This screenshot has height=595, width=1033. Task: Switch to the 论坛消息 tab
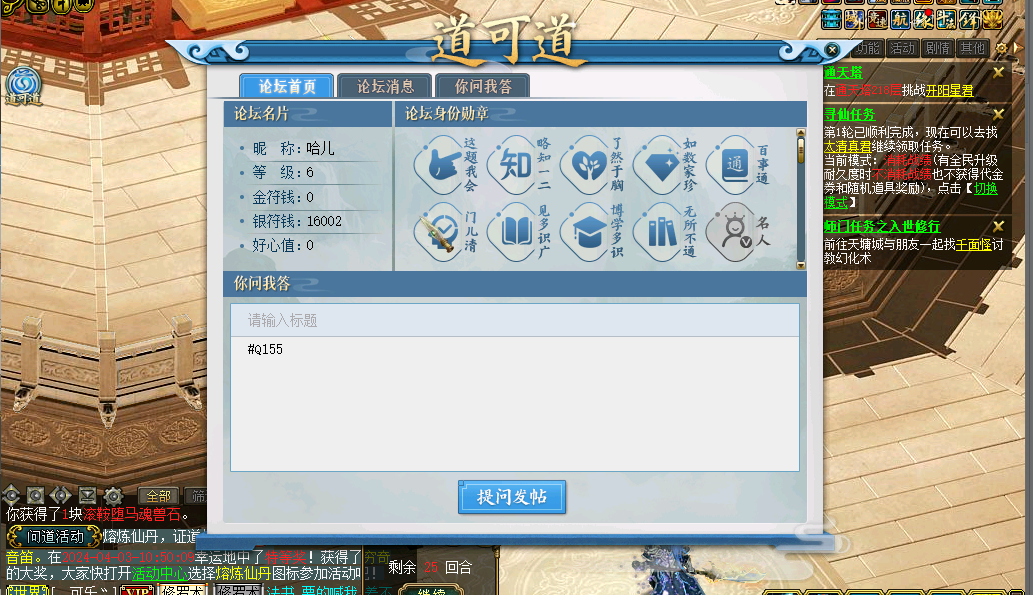tap(385, 86)
